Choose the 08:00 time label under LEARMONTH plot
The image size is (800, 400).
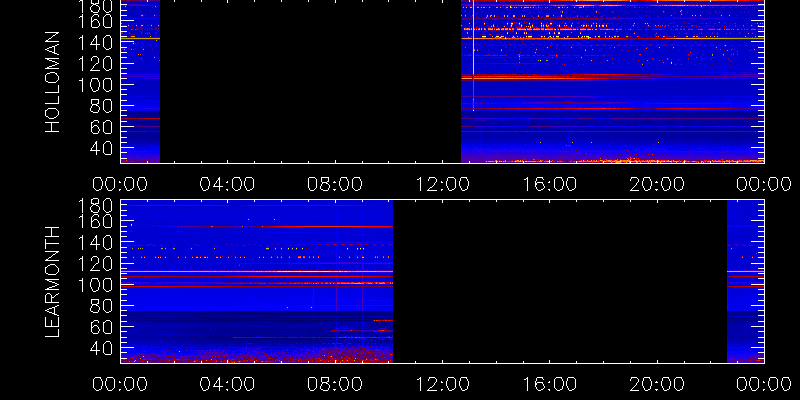tap(335, 384)
